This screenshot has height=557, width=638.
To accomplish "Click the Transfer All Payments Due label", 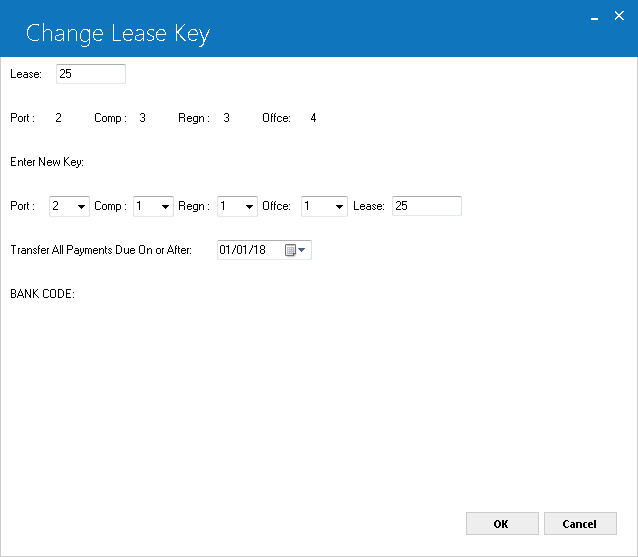I will point(101,250).
